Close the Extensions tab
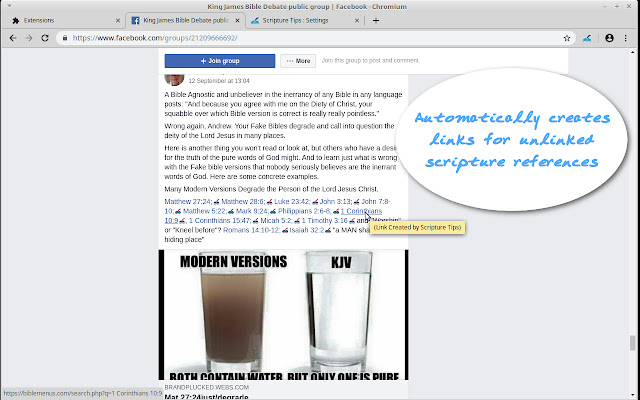Image resolution: width=640 pixels, height=400 pixels. (118, 20)
